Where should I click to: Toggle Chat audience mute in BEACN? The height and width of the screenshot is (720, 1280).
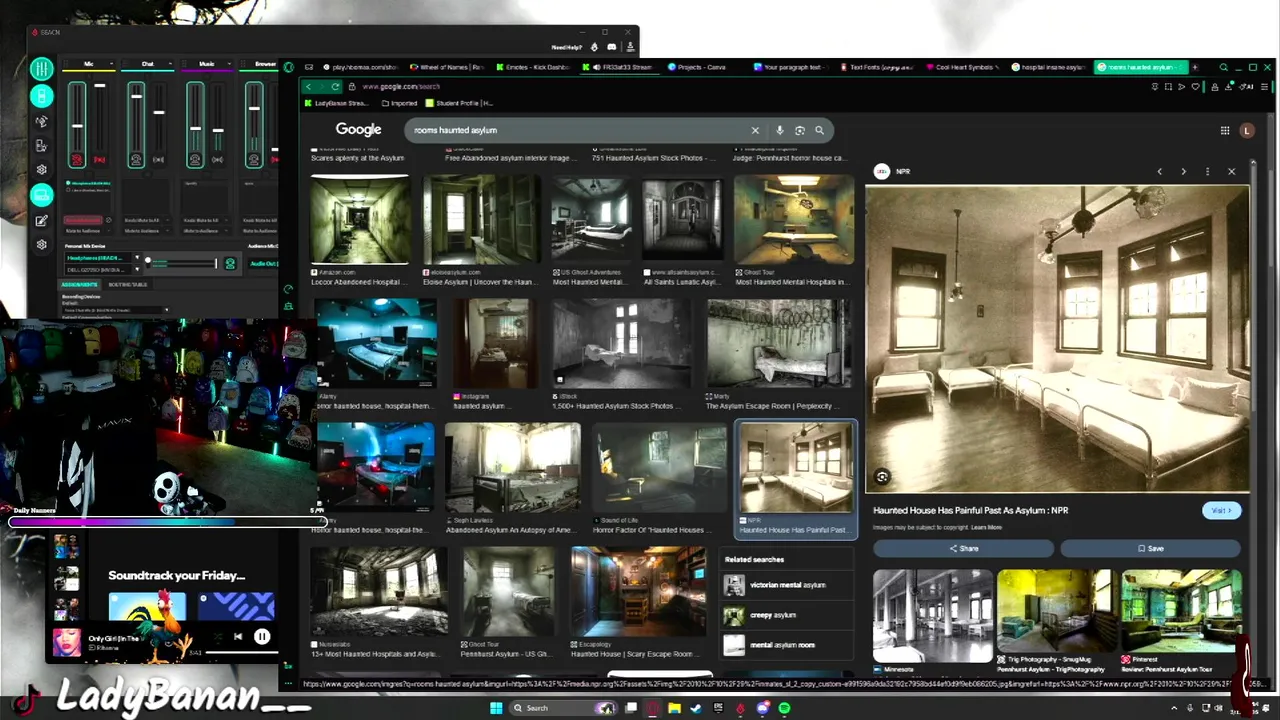point(158,159)
